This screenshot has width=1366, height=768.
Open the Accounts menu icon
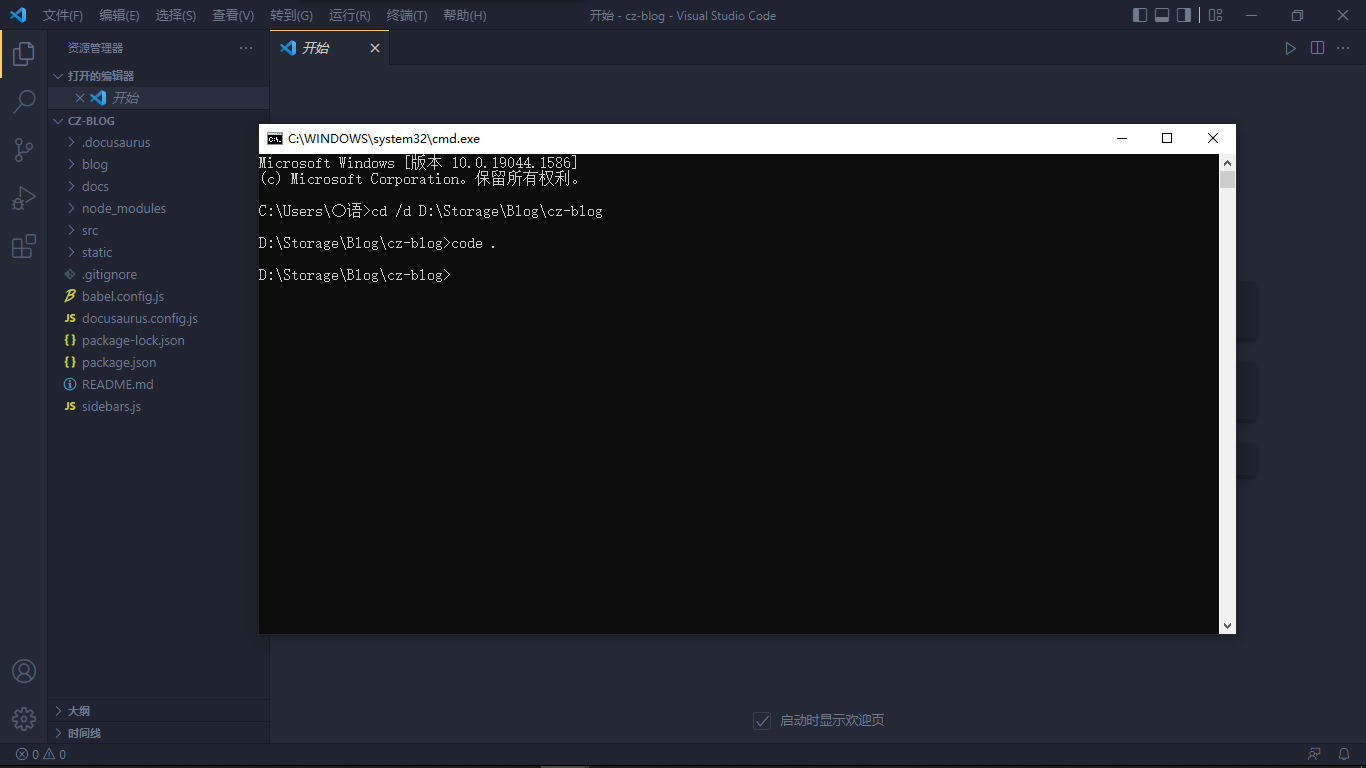point(24,671)
